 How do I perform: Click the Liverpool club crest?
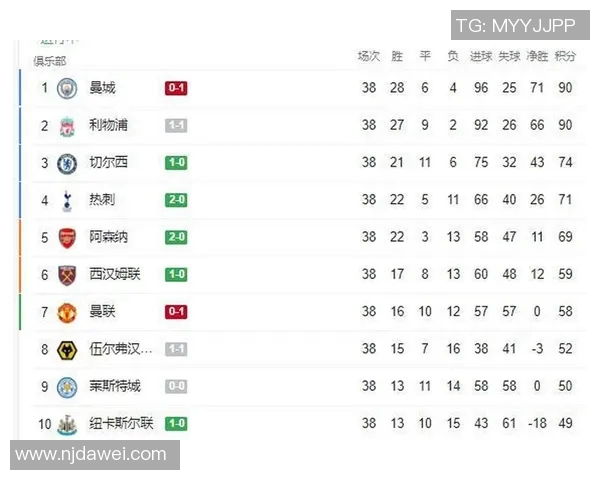(67, 125)
